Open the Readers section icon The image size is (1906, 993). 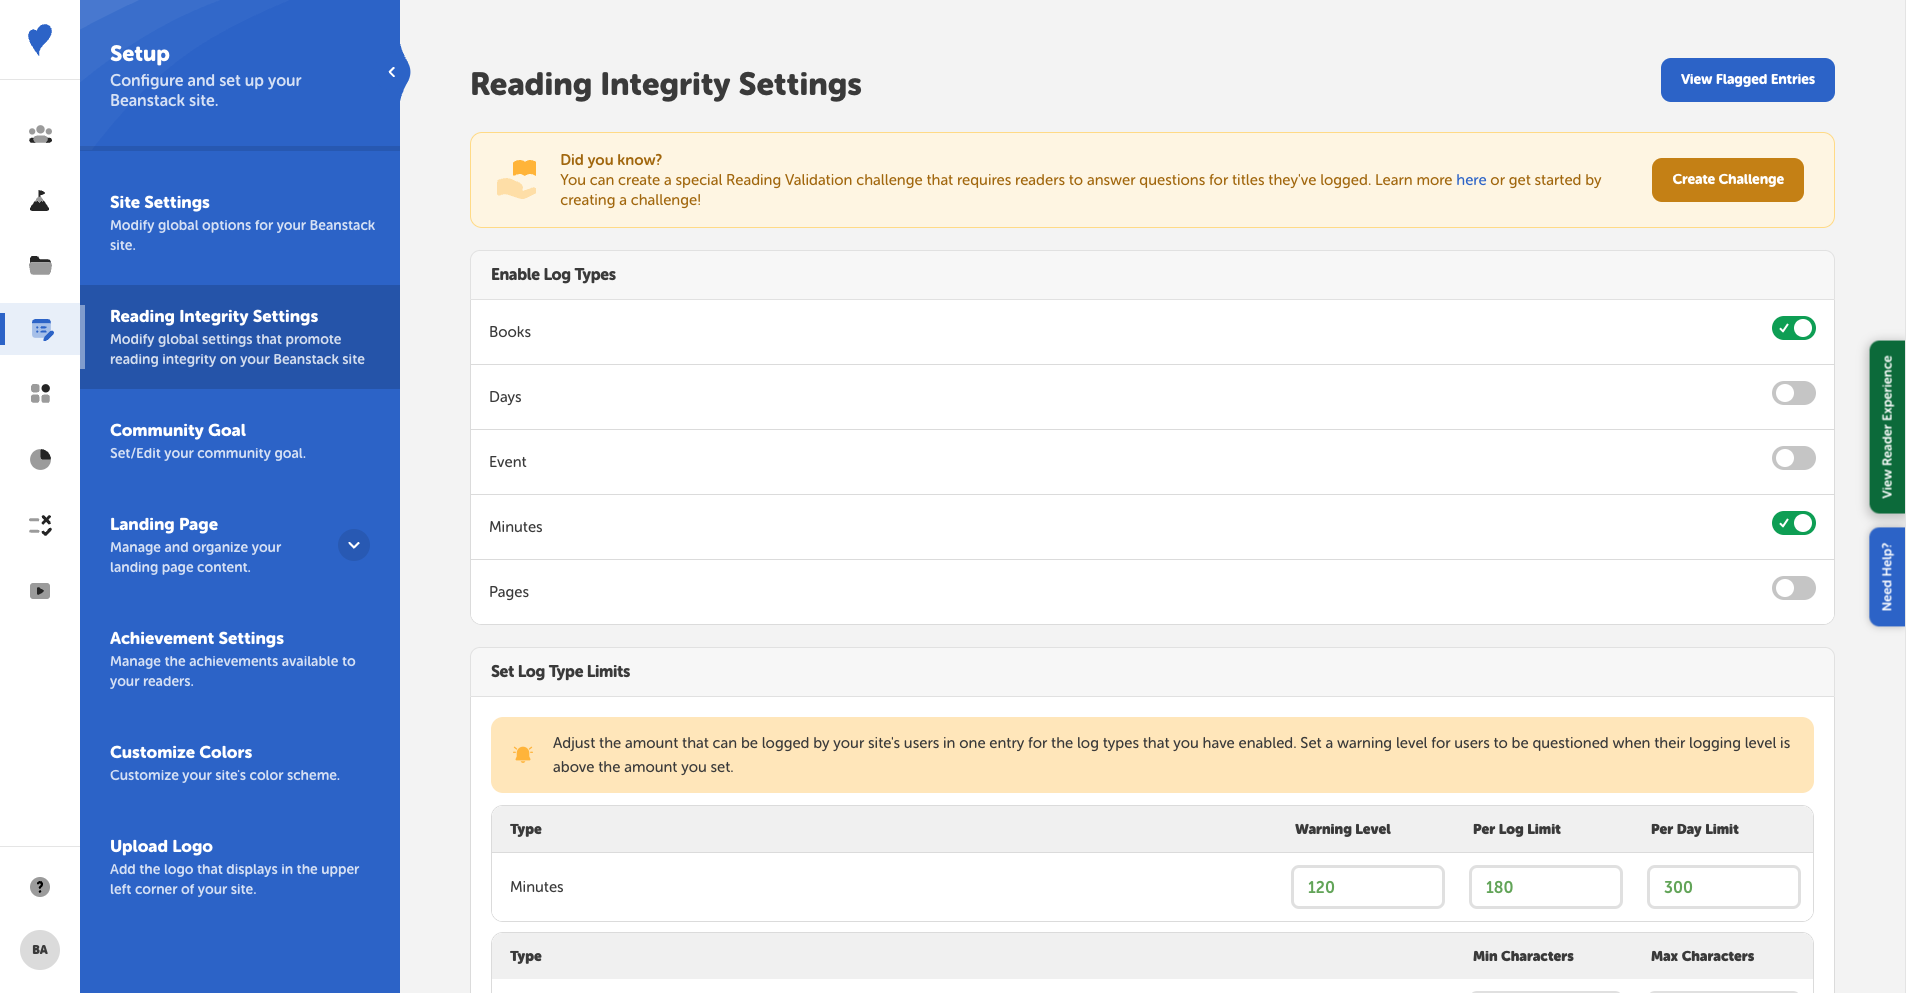pyautogui.click(x=40, y=134)
